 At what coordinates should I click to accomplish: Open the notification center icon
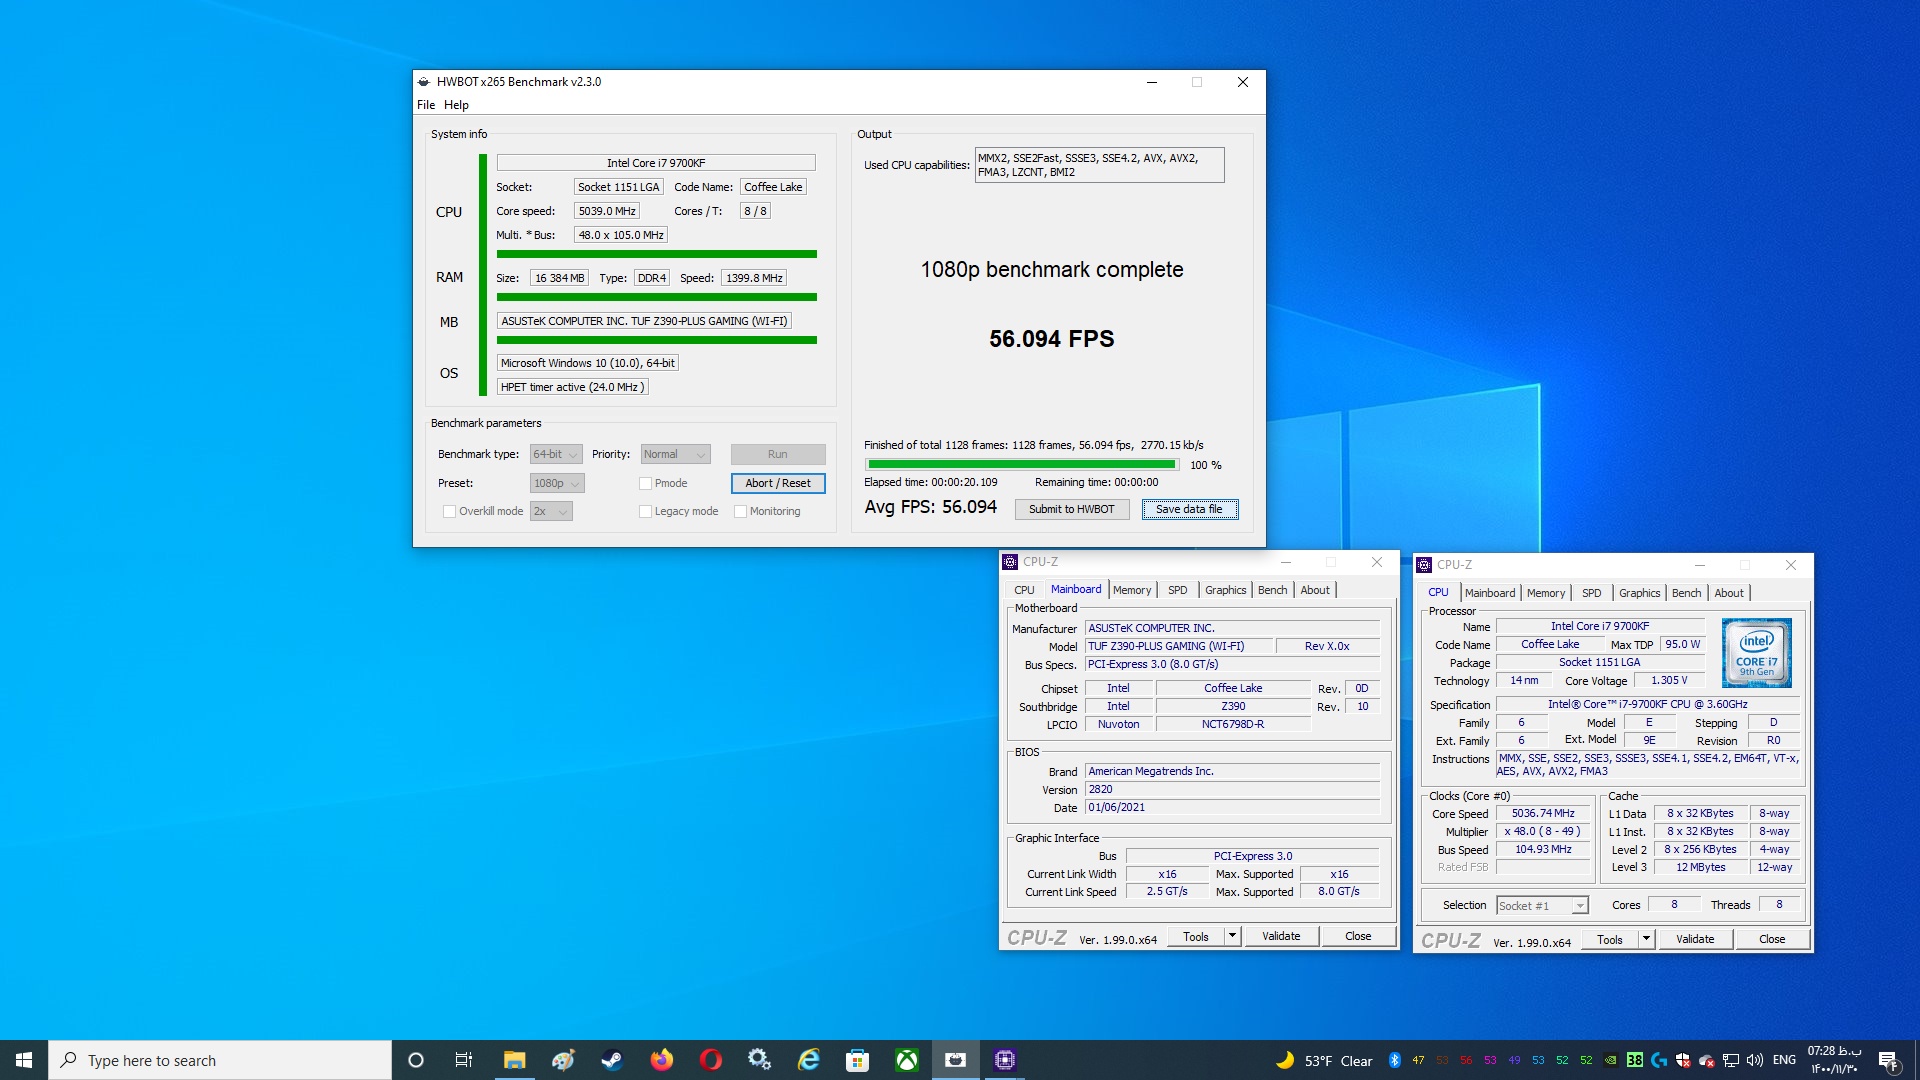click(x=1888, y=1060)
